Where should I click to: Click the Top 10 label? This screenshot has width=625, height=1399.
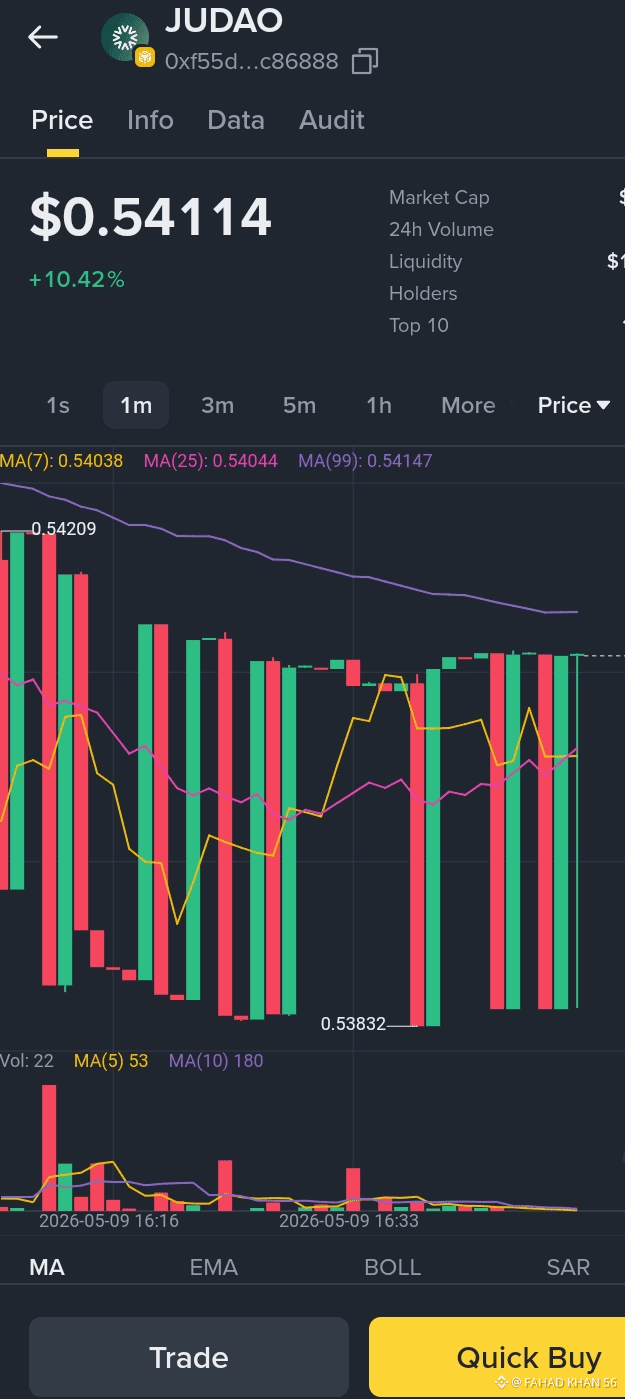[x=418, y=325]
